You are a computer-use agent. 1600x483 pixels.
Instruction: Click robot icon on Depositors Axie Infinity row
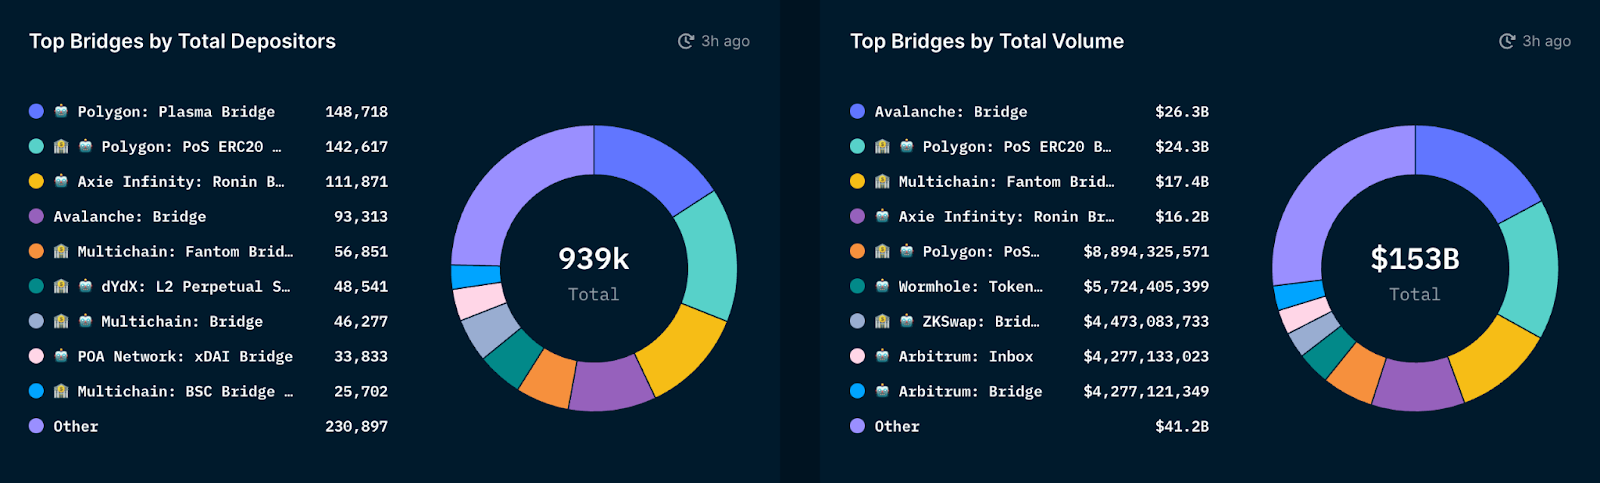[x=61, y=181]
